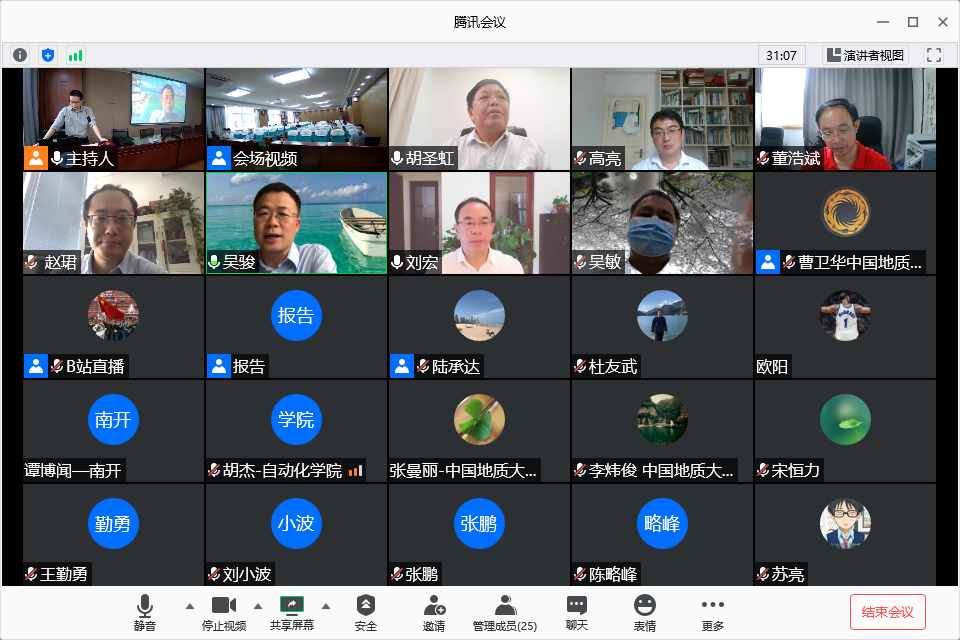Click the 胡圣虹 video tile
Screen dimensions: 960x640
479,119
